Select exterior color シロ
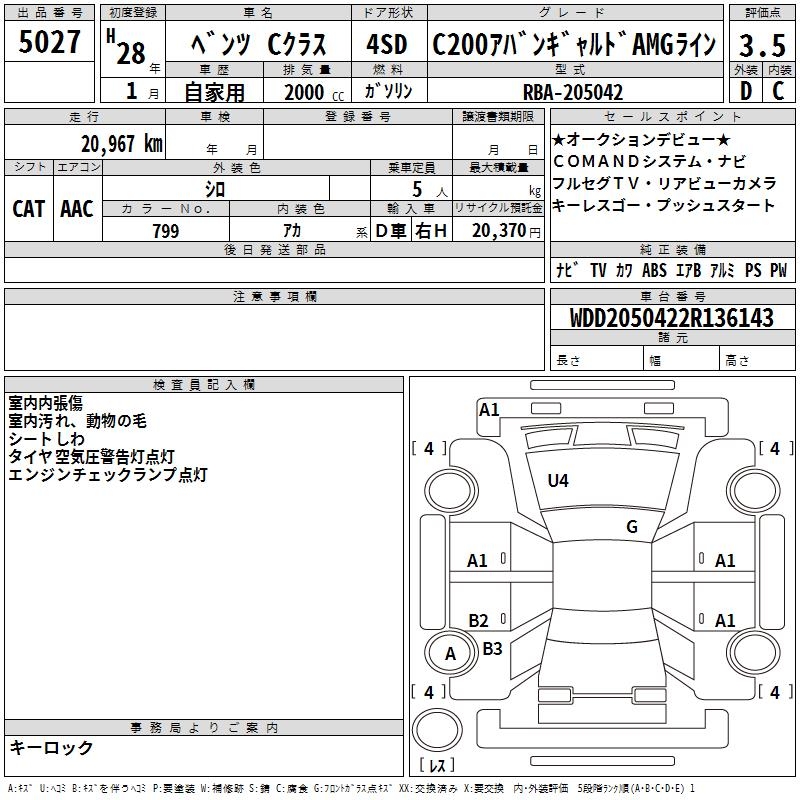800x800 pixels. (215, 189)
